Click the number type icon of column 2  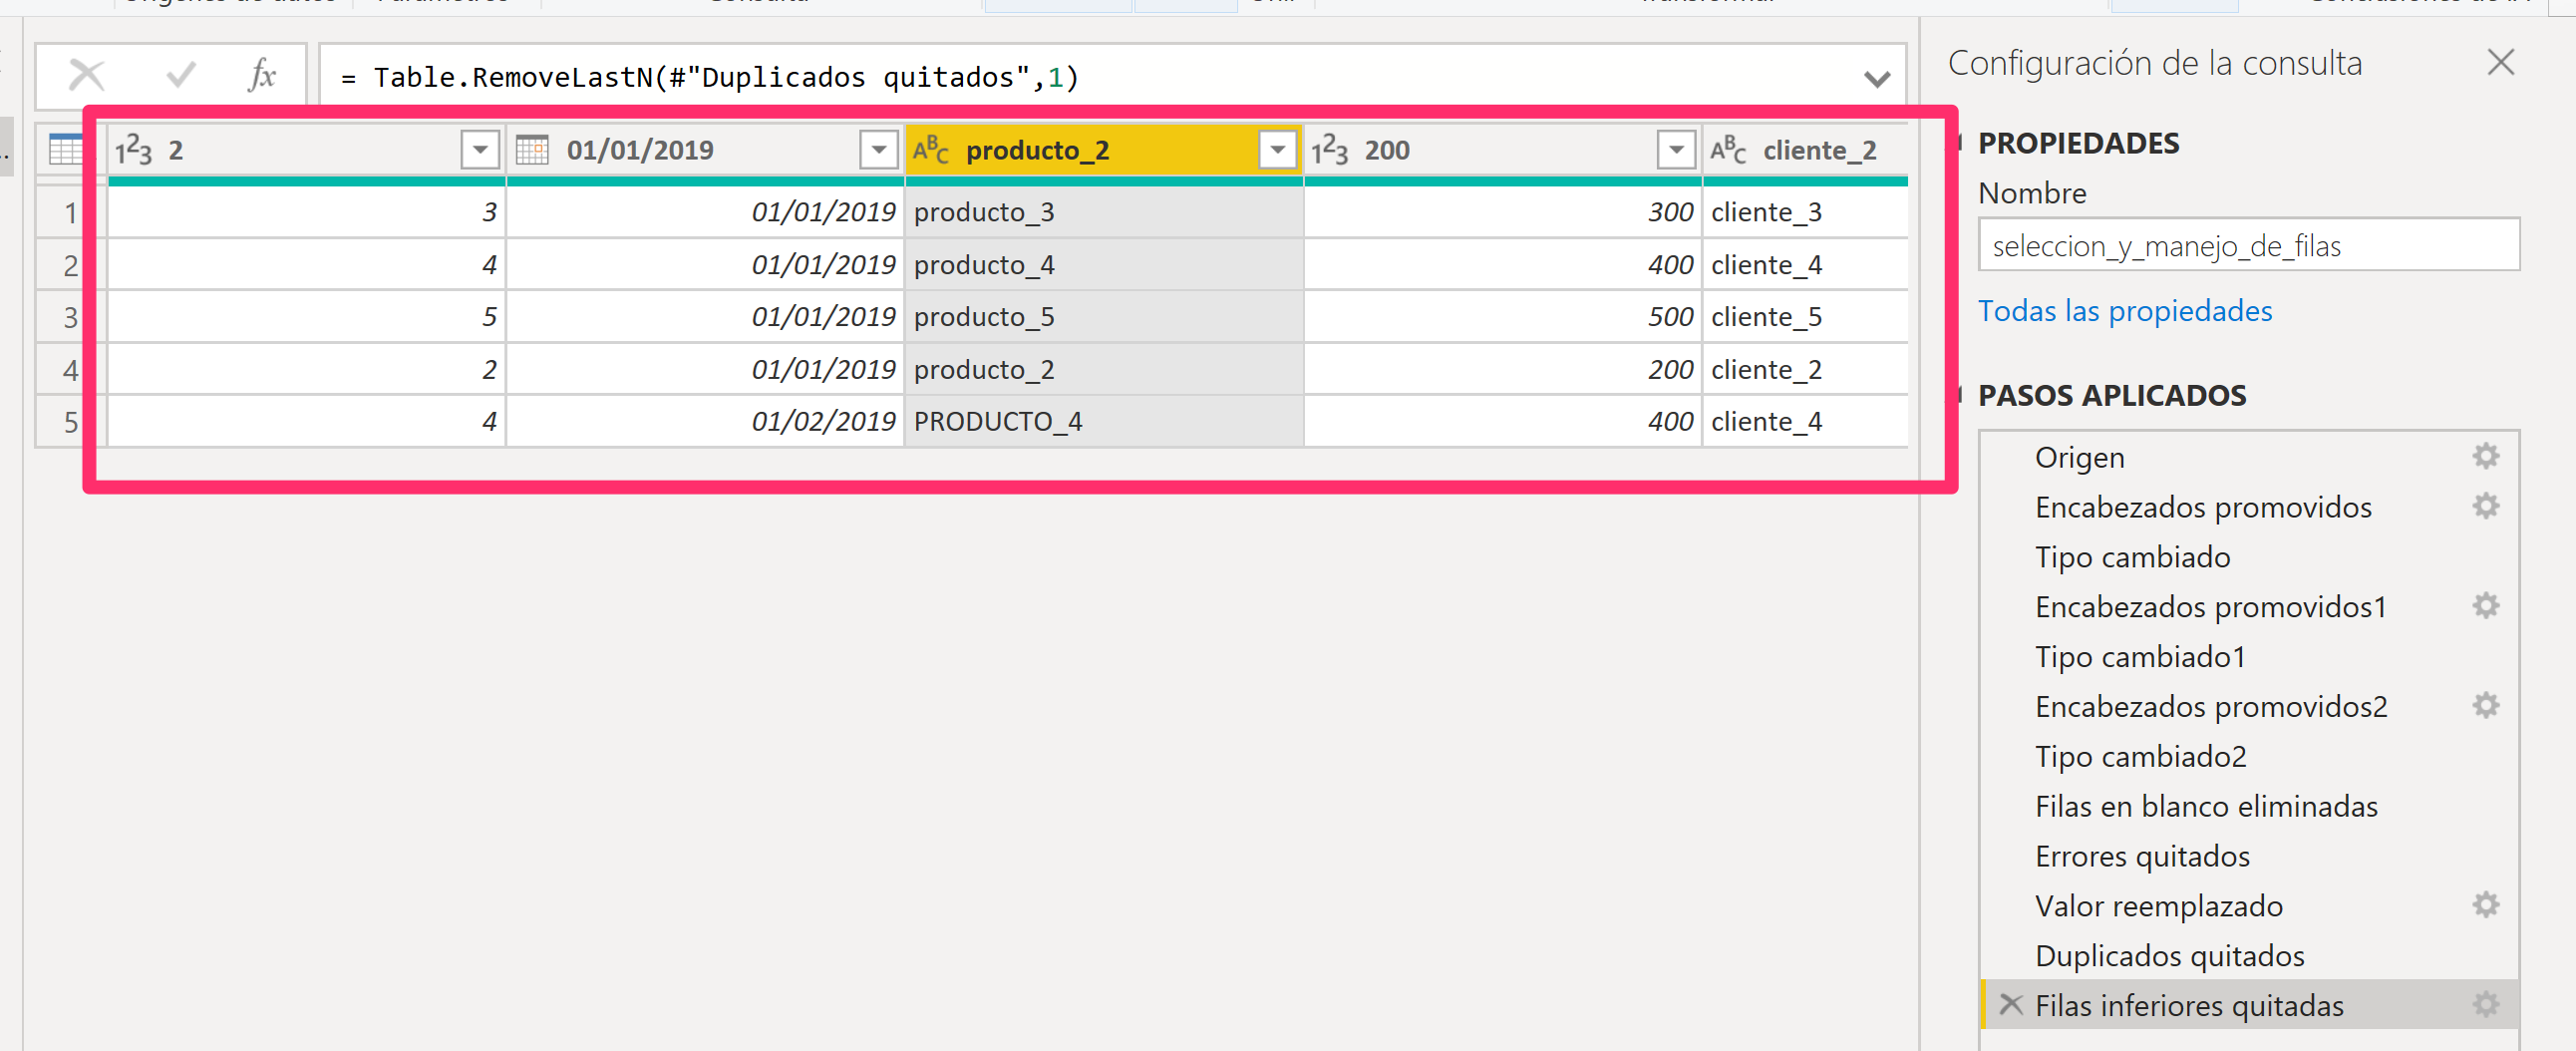[x=134, y=150]
